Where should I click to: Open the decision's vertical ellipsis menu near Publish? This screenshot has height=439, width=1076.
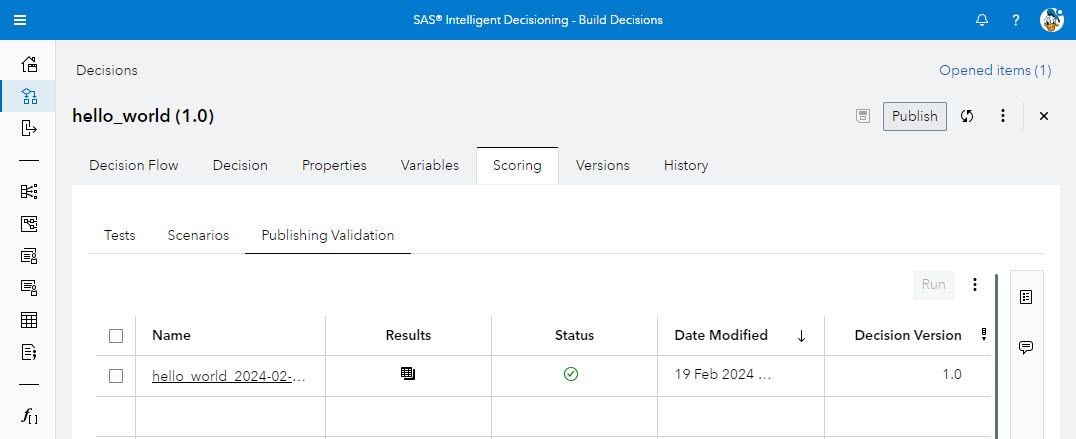coord(1003,116)
